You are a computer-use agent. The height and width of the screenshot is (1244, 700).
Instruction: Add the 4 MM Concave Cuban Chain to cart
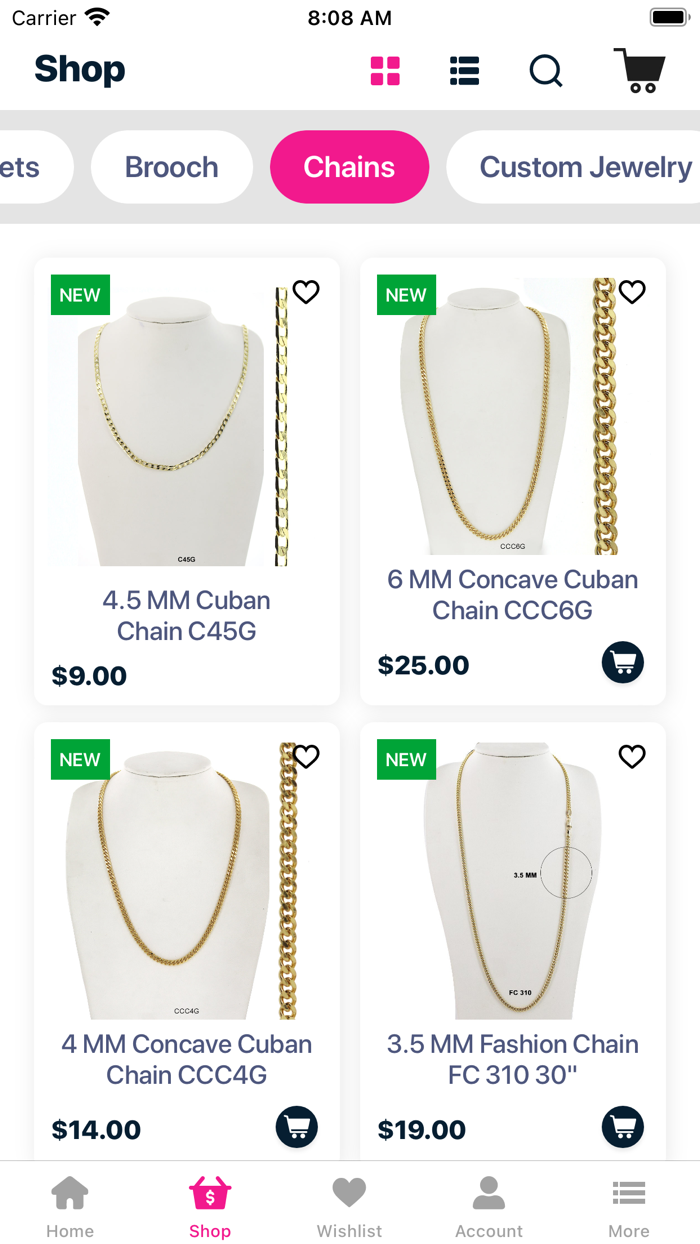pyautogui.click(x=297, y=1127)
